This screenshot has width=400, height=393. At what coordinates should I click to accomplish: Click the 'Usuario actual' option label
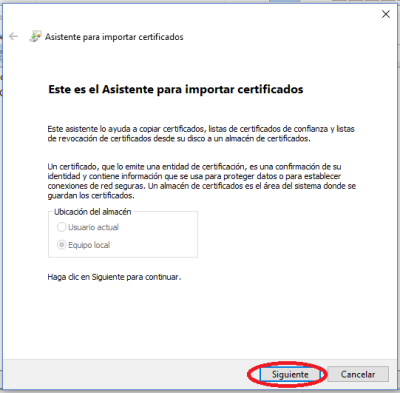tap(93, 227)
